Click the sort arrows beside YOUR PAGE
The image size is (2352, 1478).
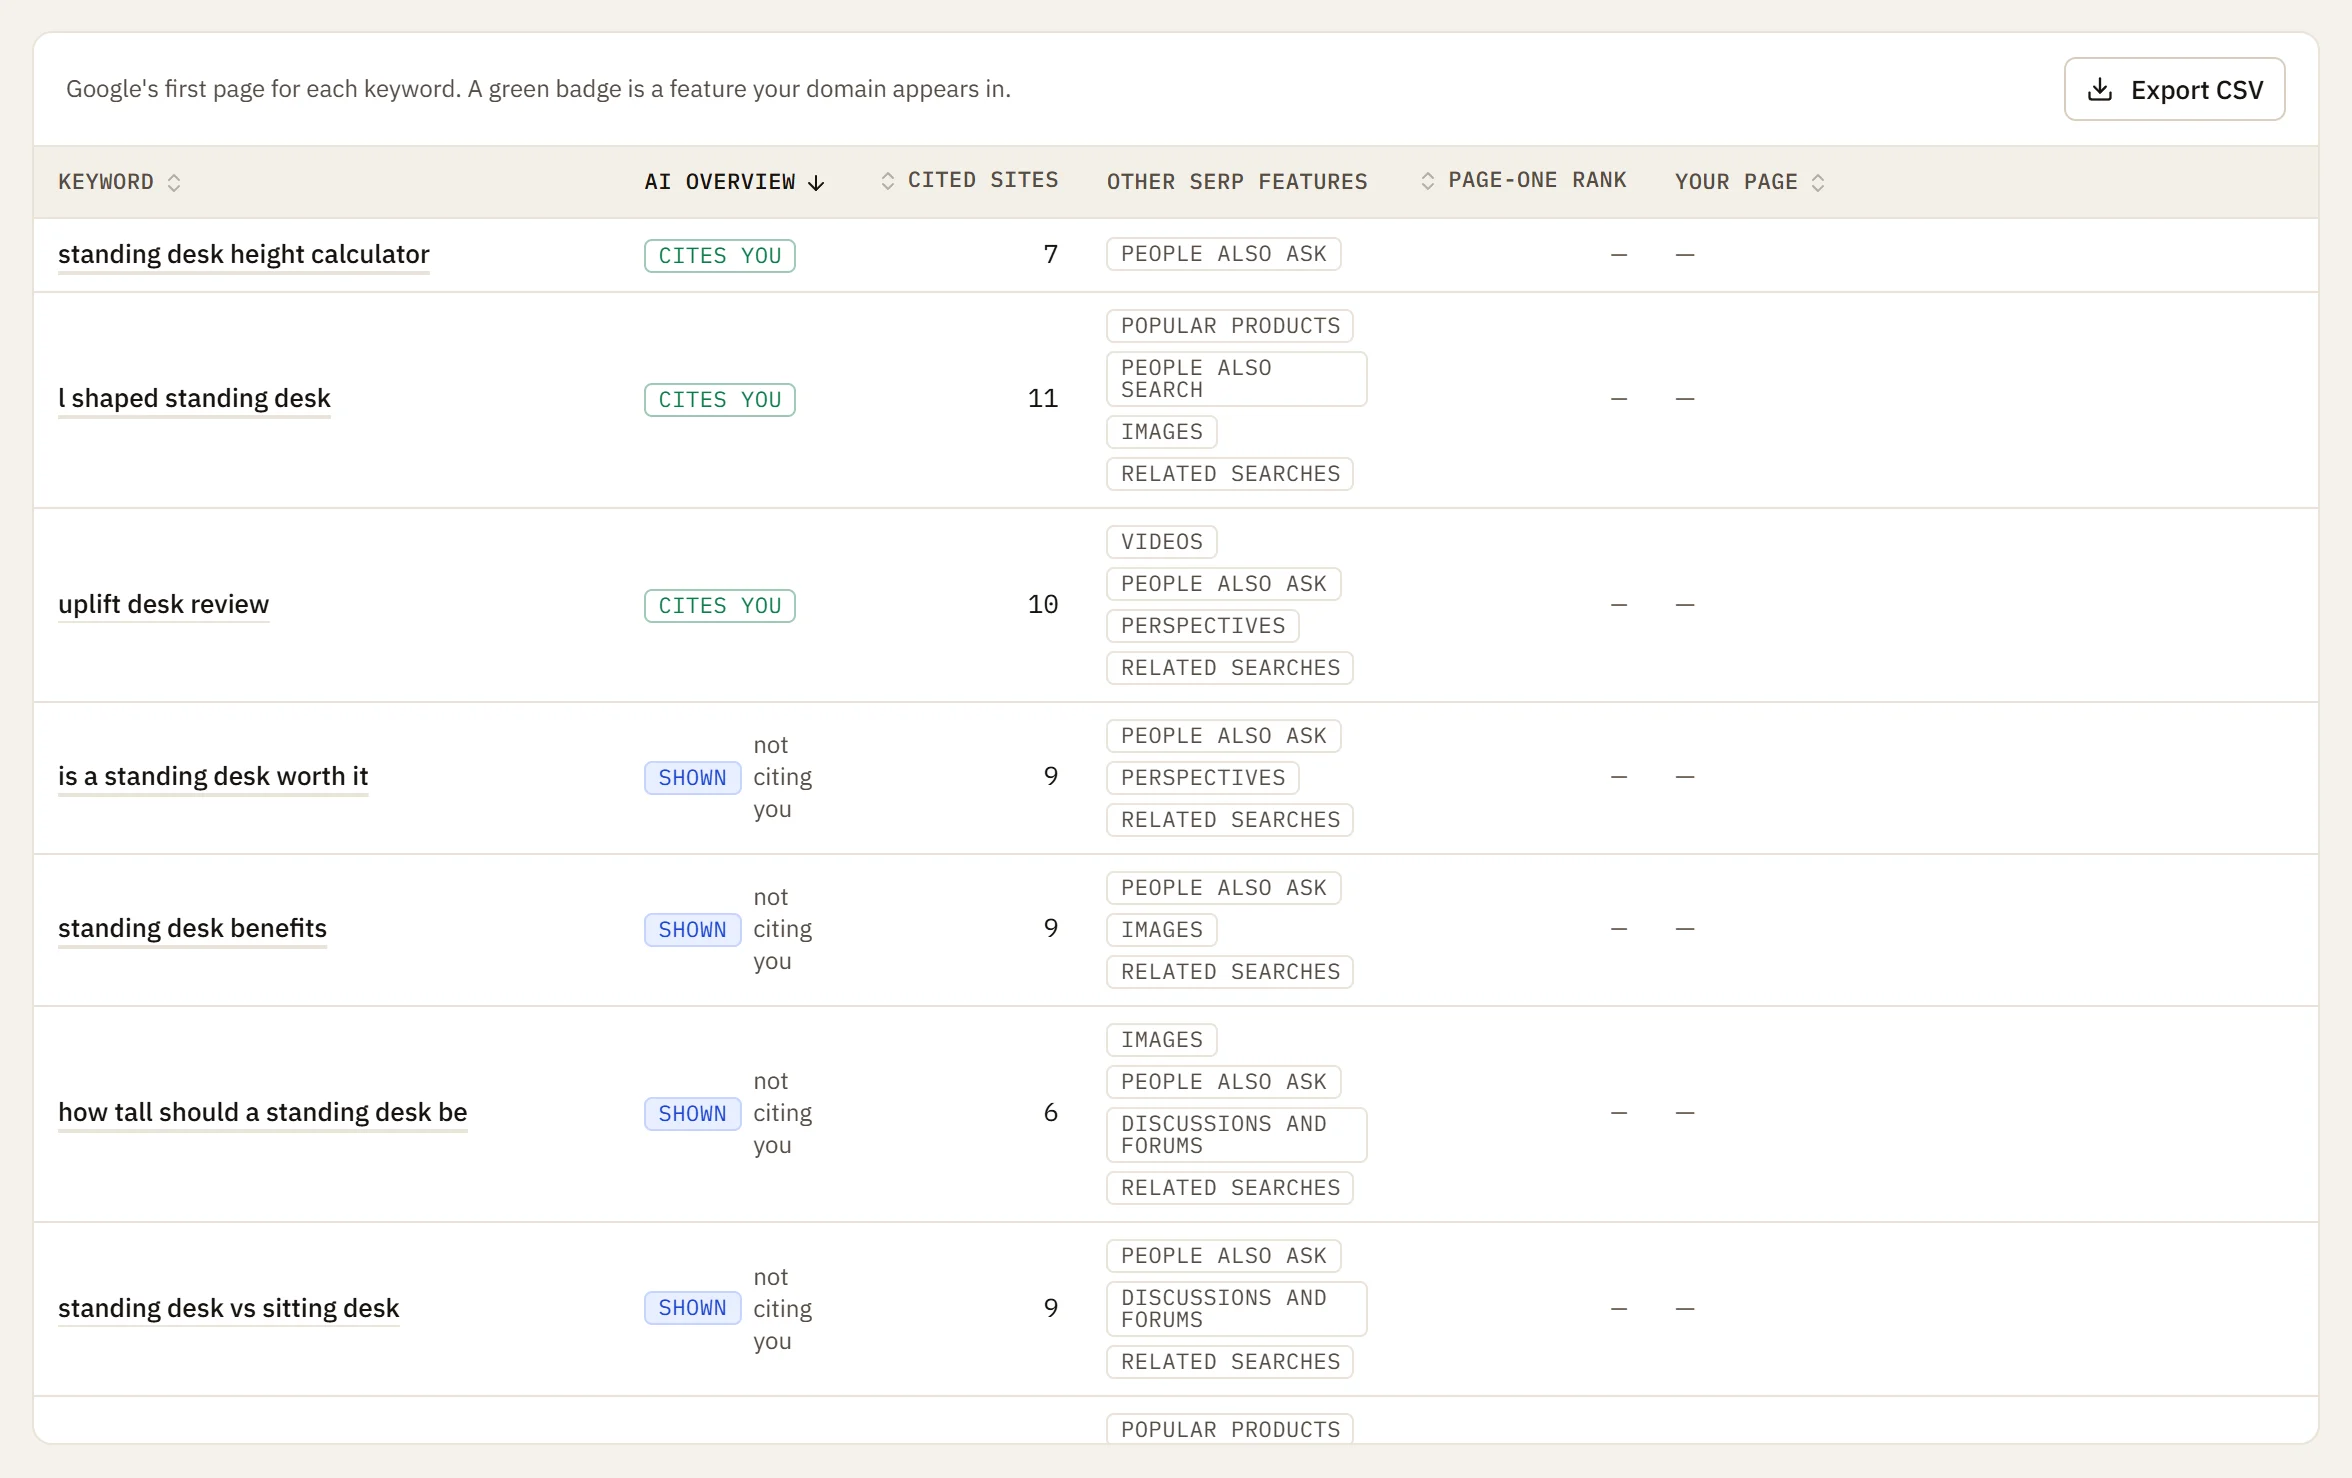pos(1818,182)
